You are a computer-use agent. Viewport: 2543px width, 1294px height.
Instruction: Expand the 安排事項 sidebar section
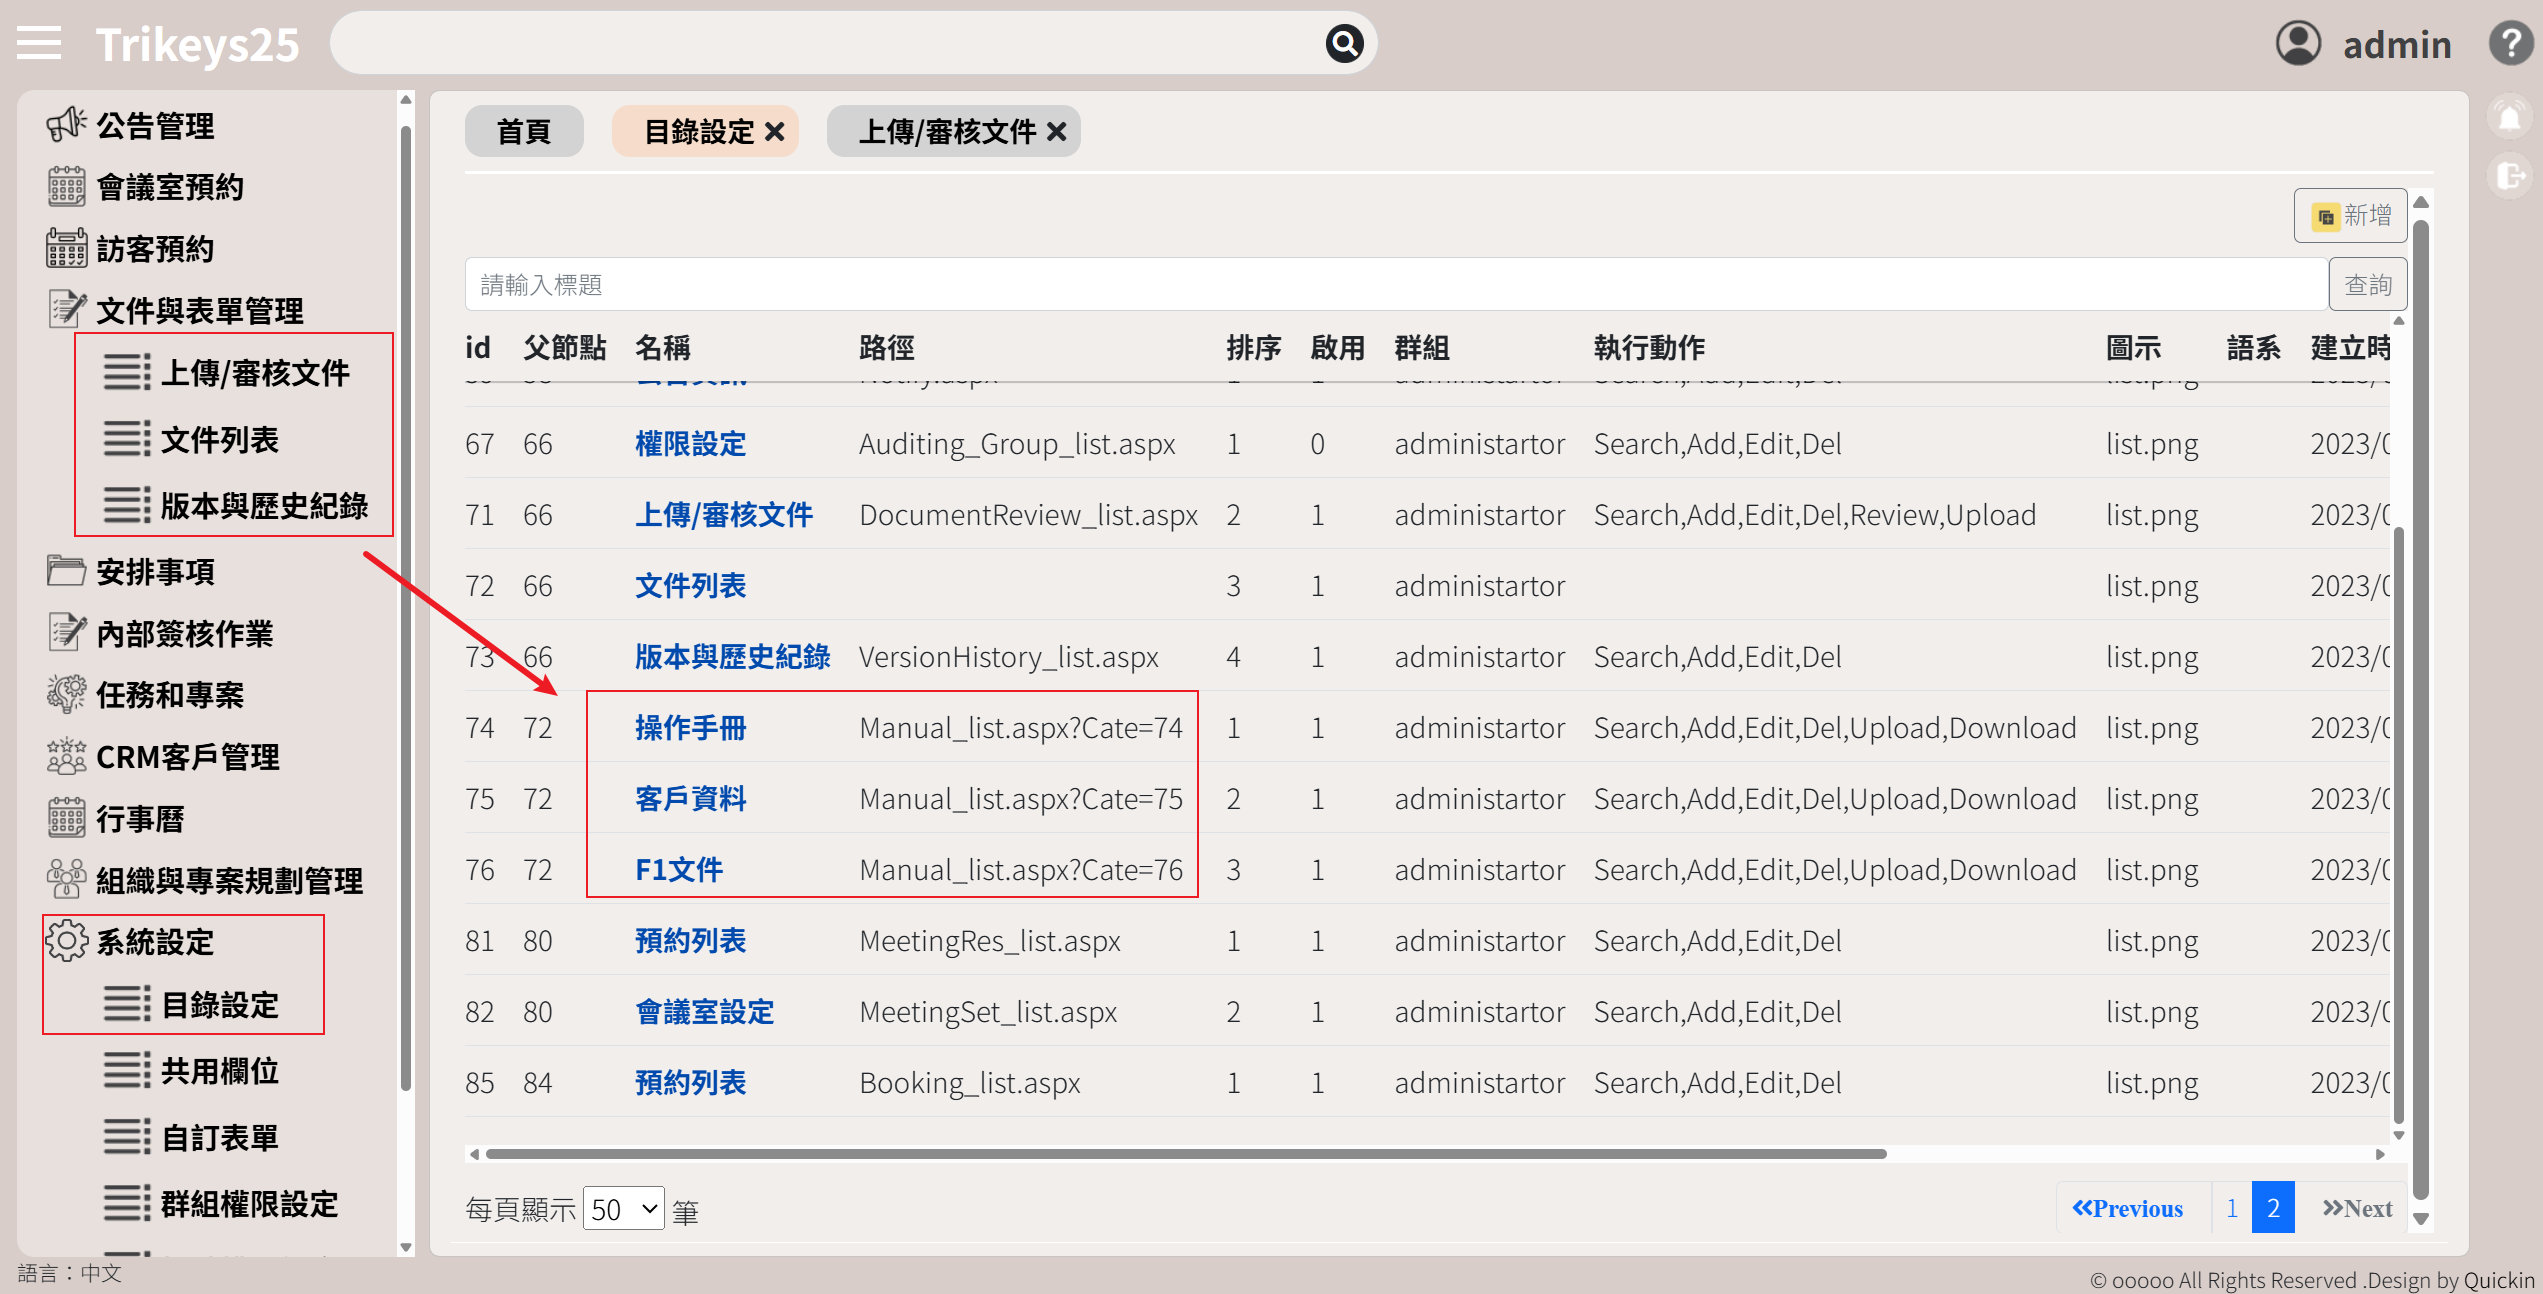155,572
